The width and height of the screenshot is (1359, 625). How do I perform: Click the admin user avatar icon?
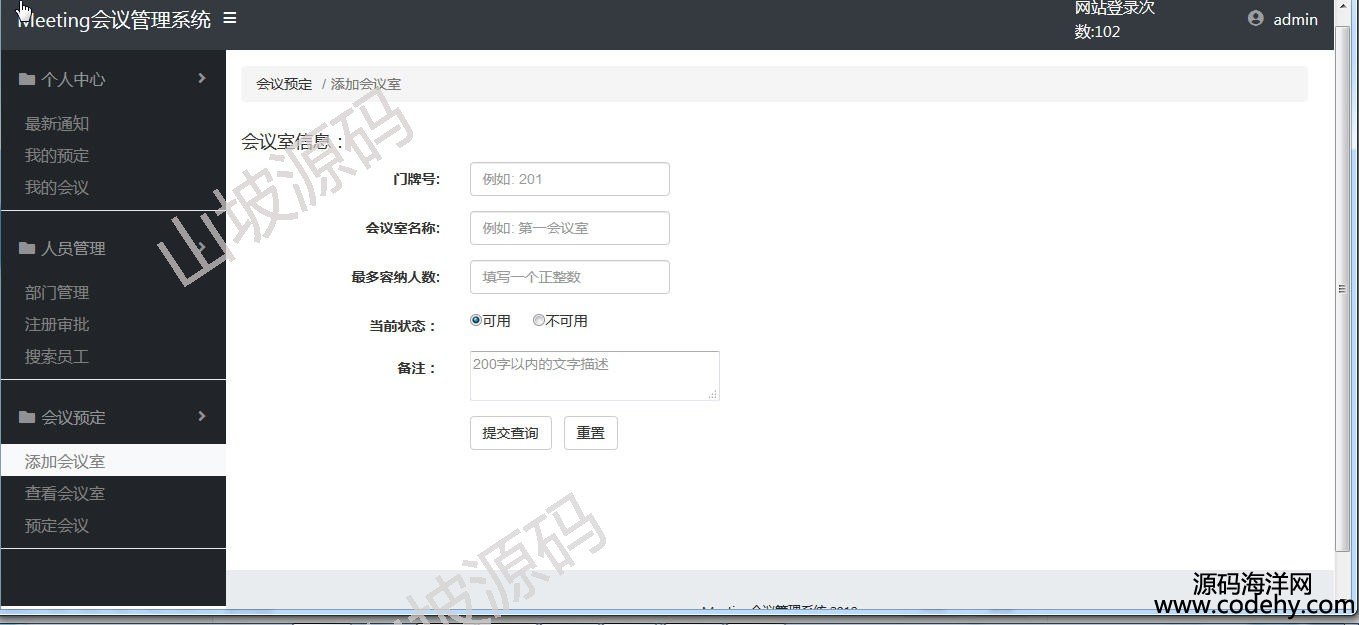(1255, 18)
